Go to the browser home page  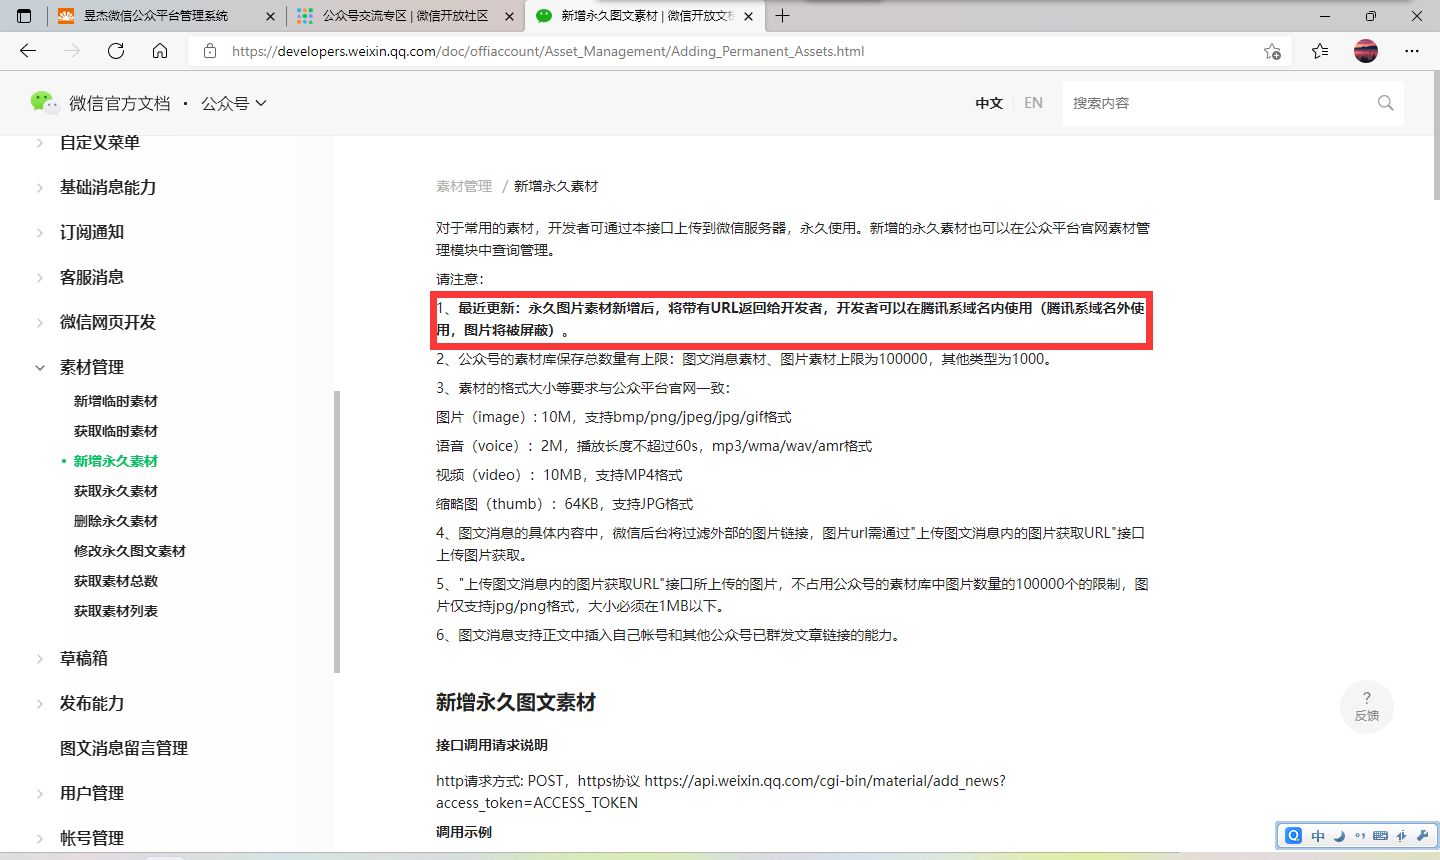coord(160,51)
